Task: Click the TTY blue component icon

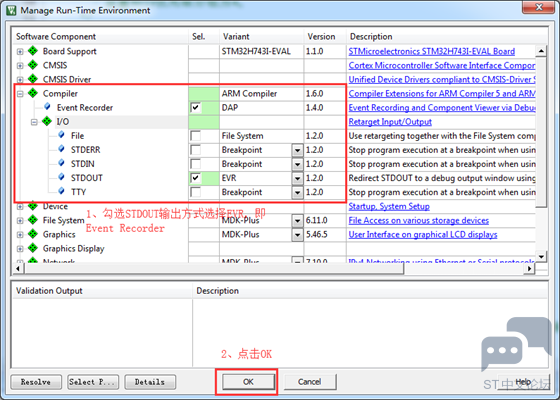Action: (61, 191)
